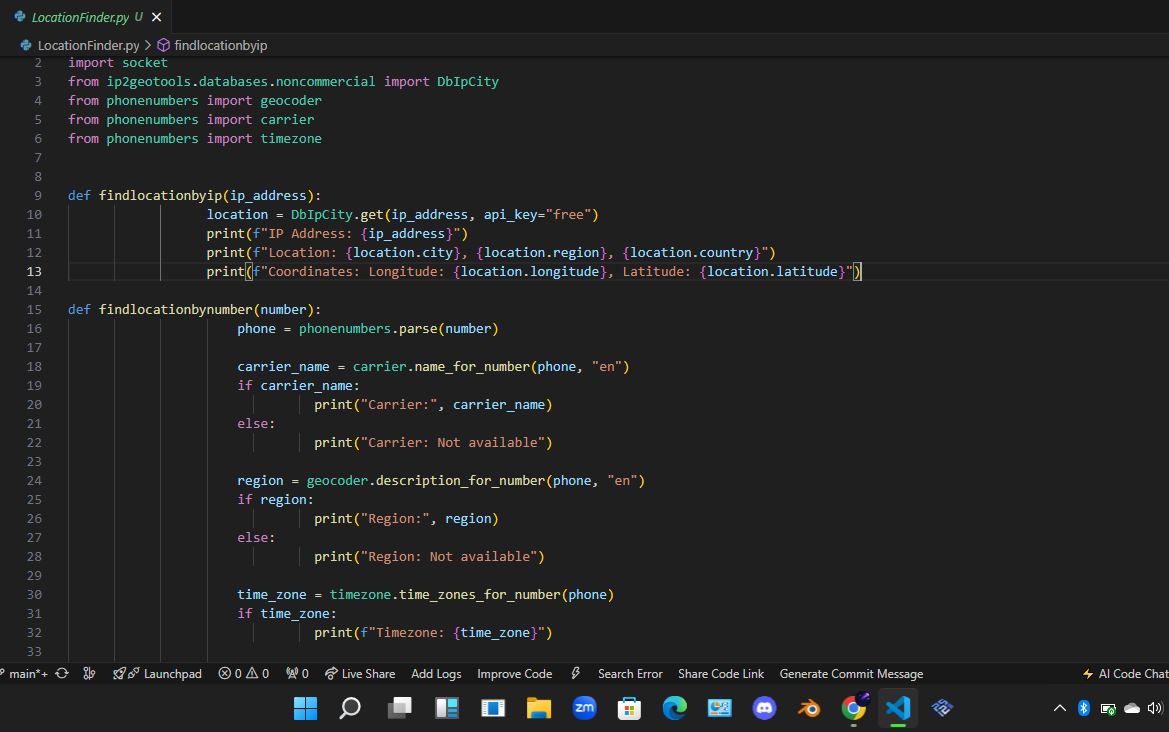
Task: Open the blue framed window app icon in taskbar
Action: pos(493,708)
